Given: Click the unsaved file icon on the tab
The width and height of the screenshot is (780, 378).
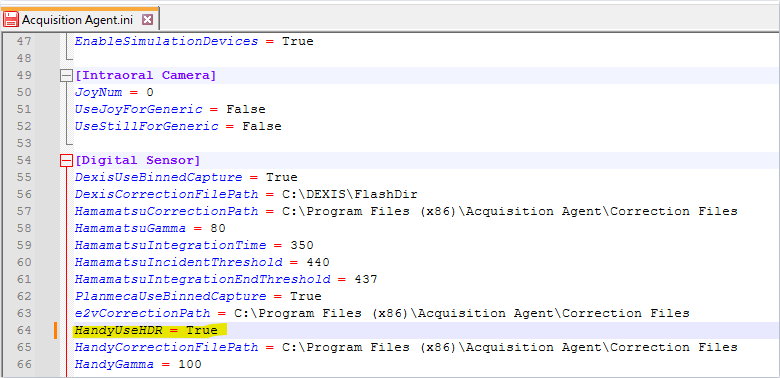Looking at the screenshot, I should [11, 19].
